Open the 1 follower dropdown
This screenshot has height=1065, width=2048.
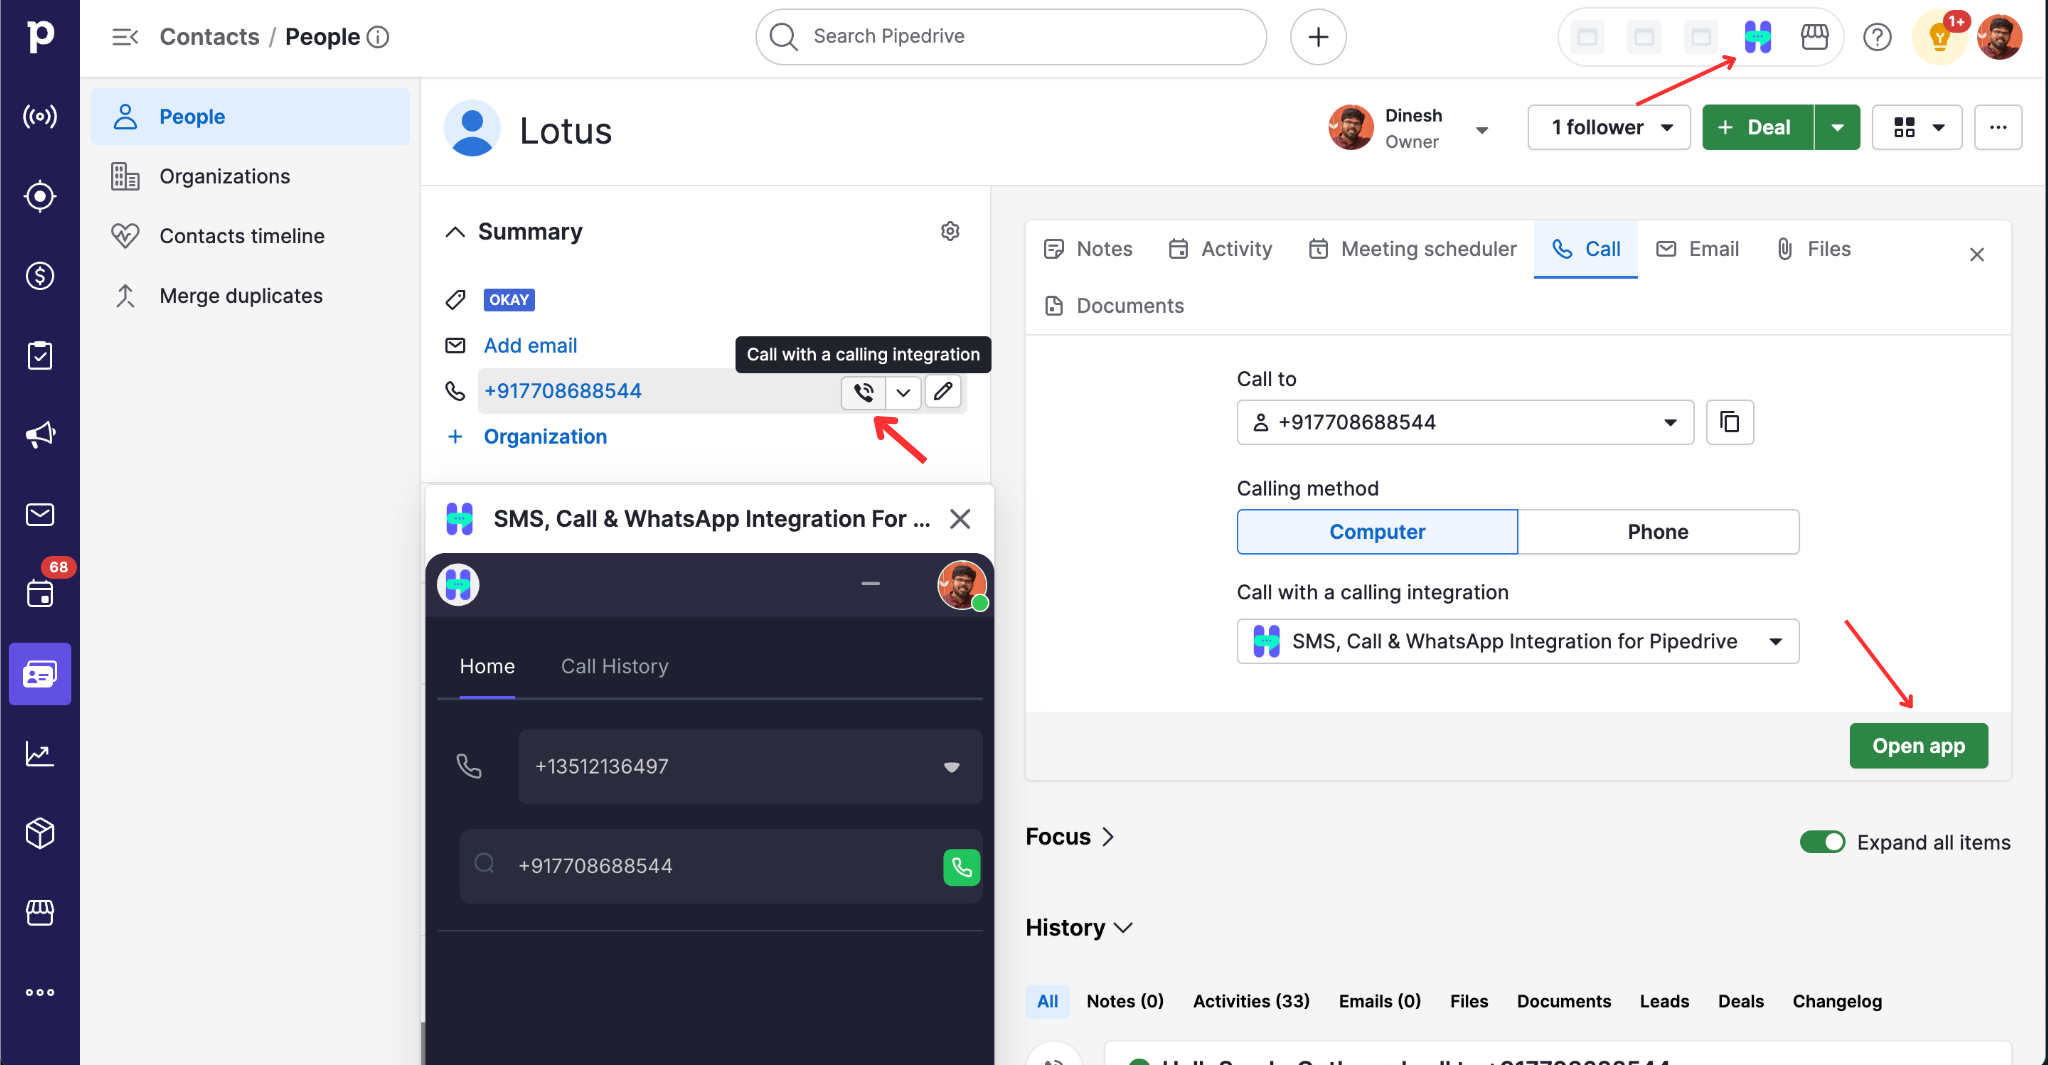(1609, 128)
